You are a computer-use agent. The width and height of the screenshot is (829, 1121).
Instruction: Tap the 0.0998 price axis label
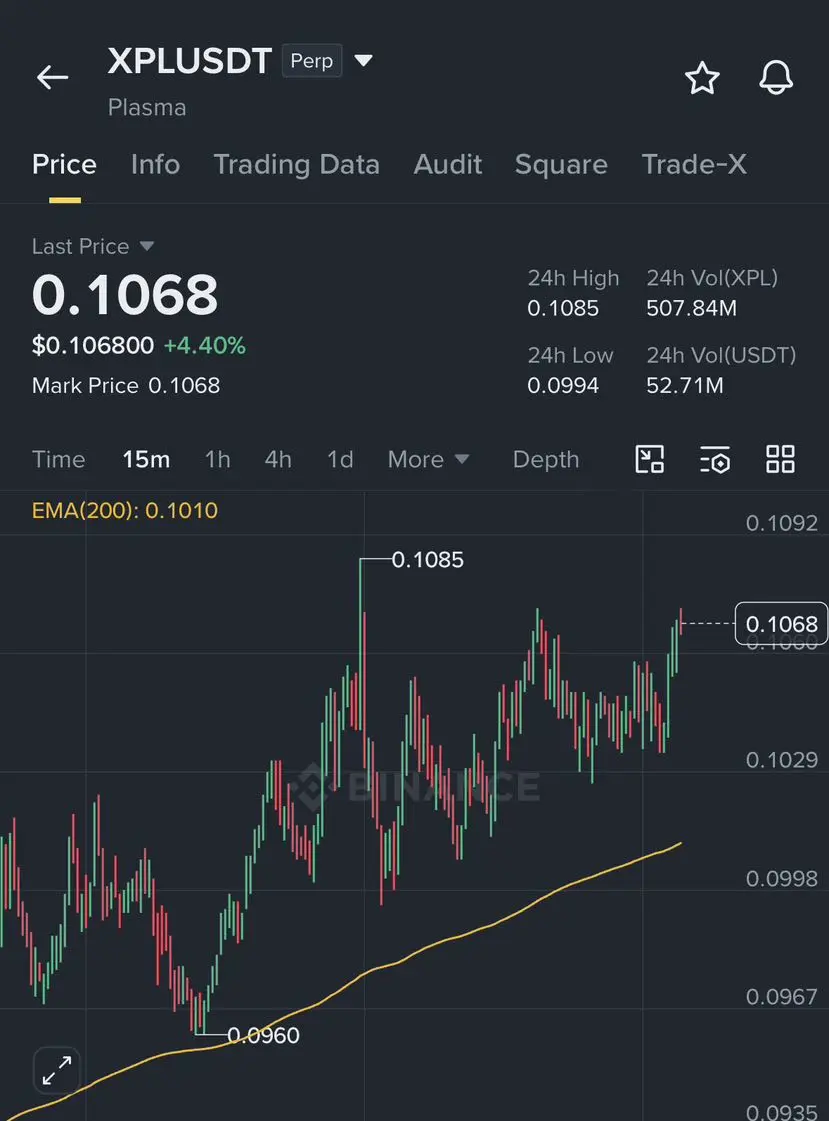click(x=782, y=878)
